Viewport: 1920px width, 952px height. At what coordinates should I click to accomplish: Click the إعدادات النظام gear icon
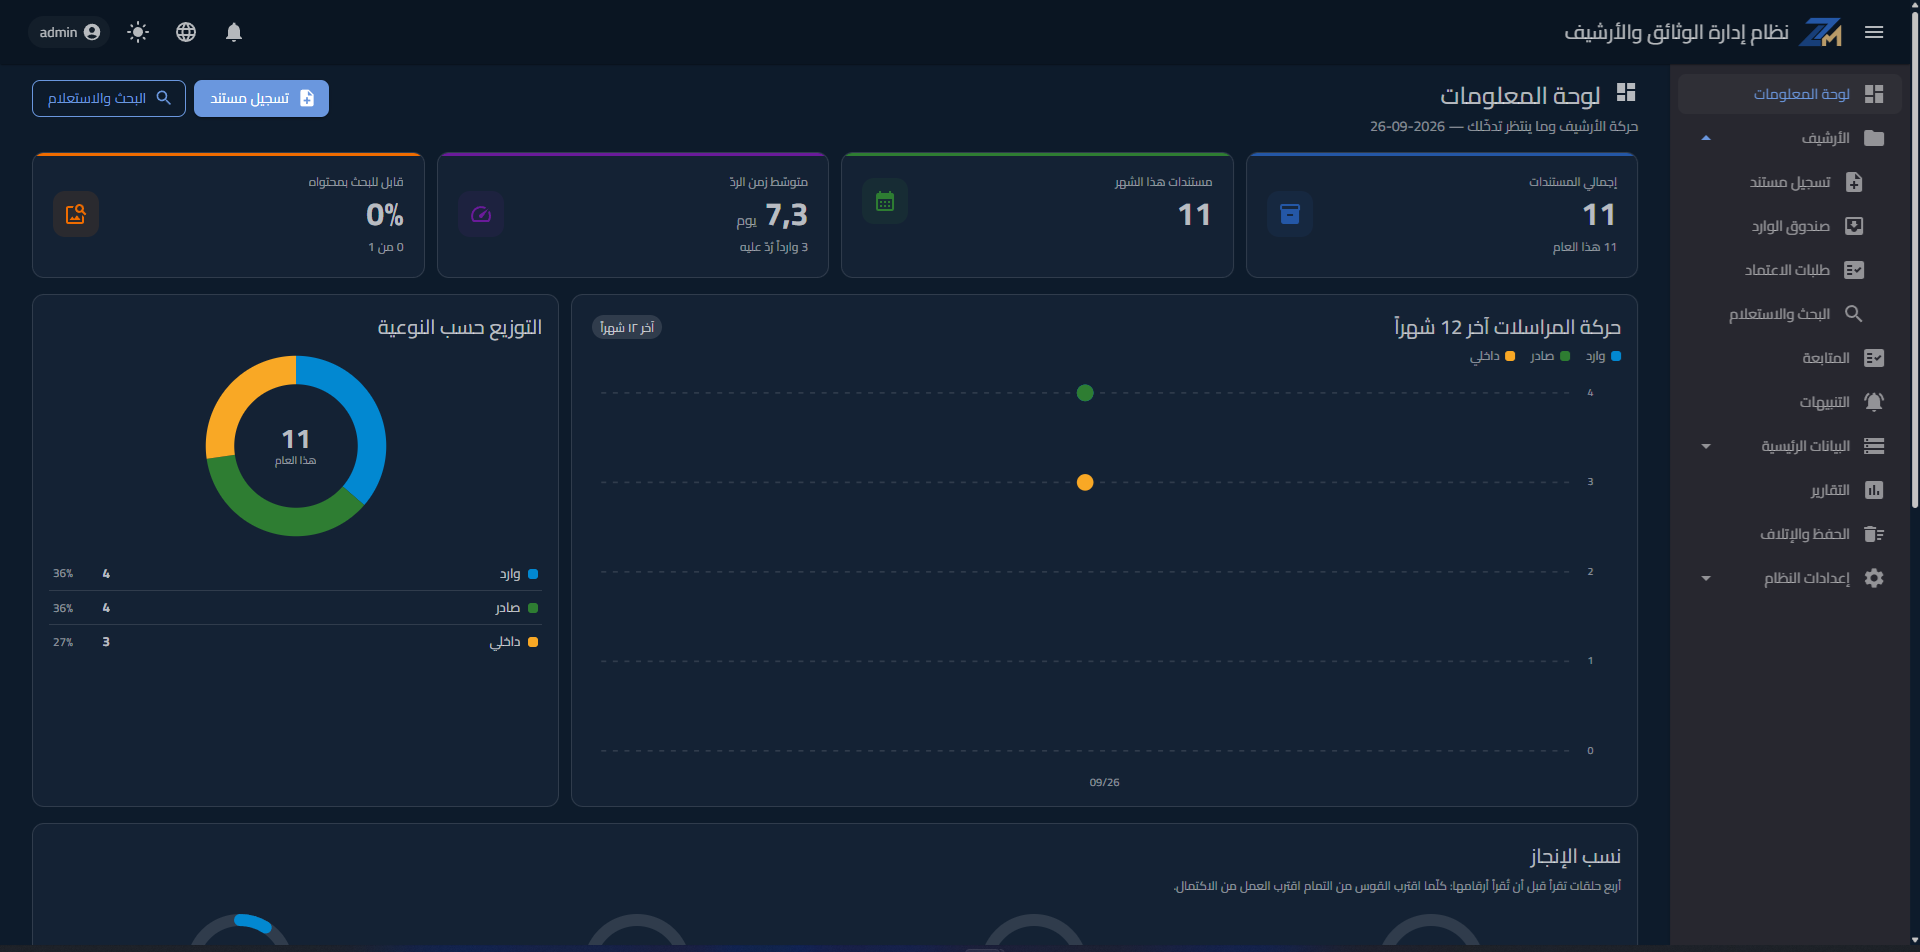(x=1874, y=578)
